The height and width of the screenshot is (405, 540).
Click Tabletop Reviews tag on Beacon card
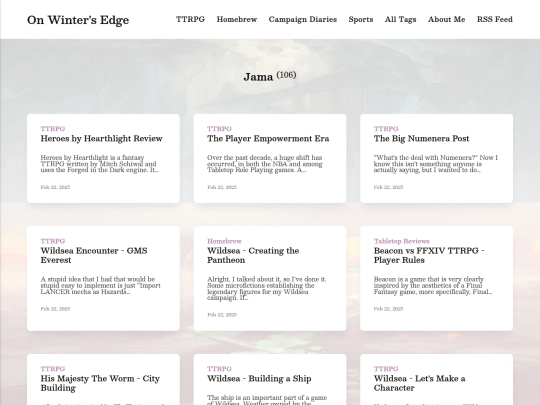[x=402, y=241]
